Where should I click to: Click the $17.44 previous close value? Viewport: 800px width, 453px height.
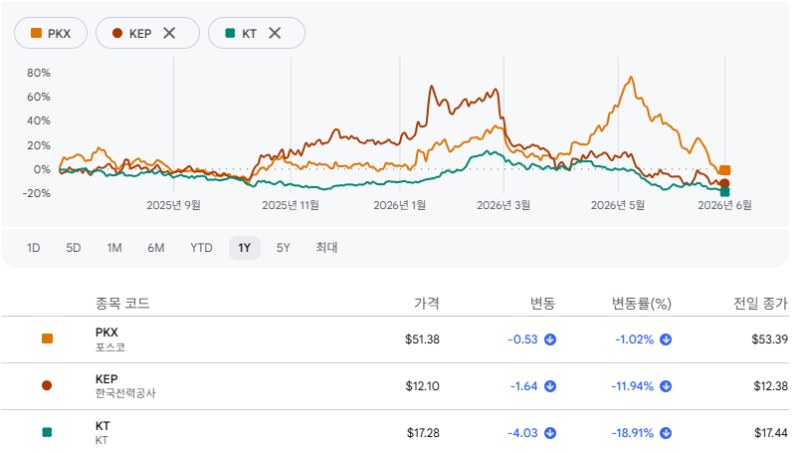pos(771,433)
